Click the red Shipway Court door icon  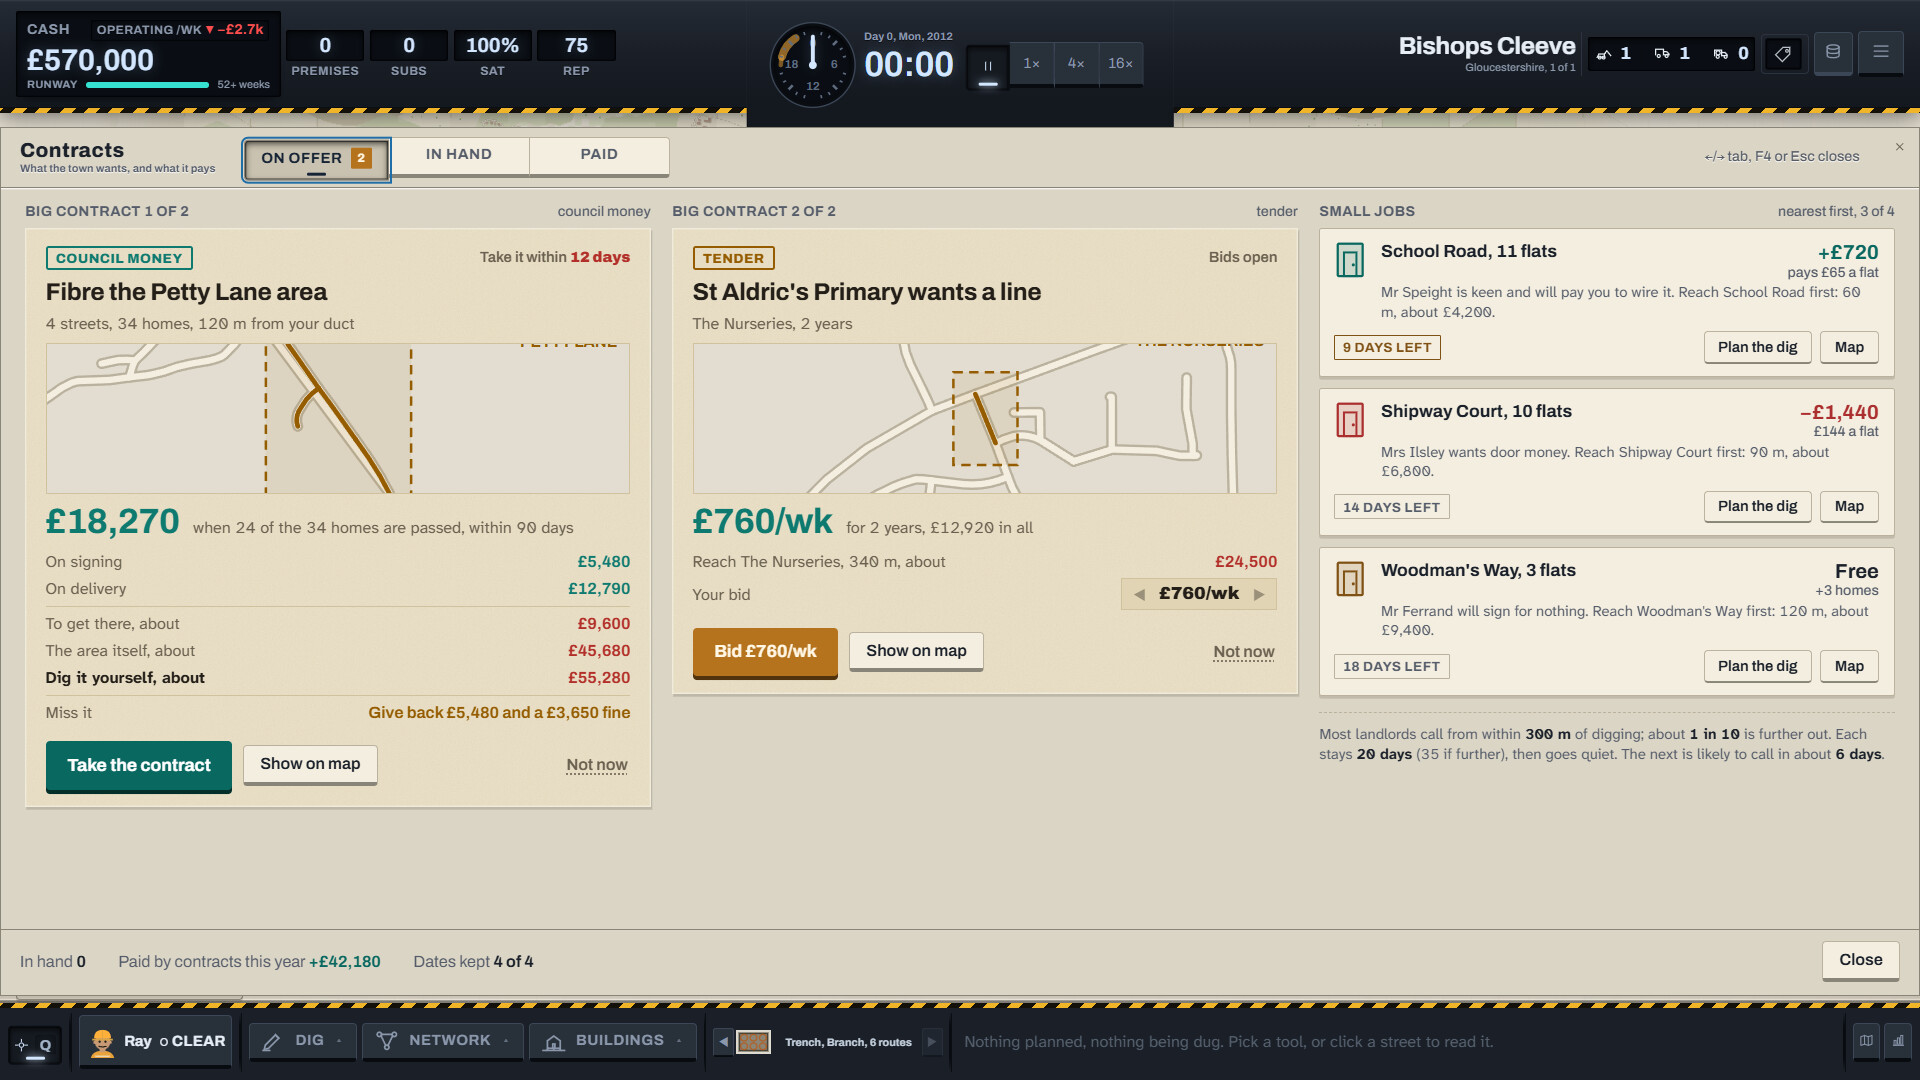tap(1350, 420)
